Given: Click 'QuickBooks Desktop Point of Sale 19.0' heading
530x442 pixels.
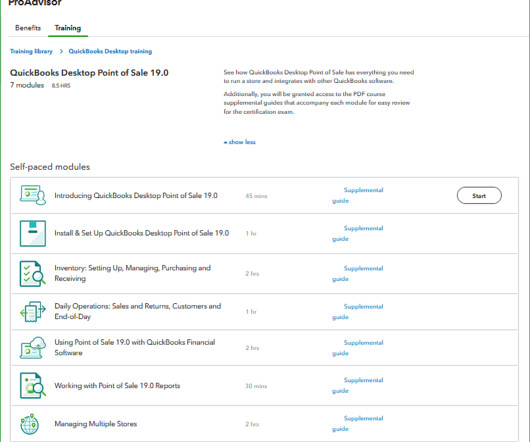Looking at the screenshot, I should pyautogui.click(x=89, y=73).
